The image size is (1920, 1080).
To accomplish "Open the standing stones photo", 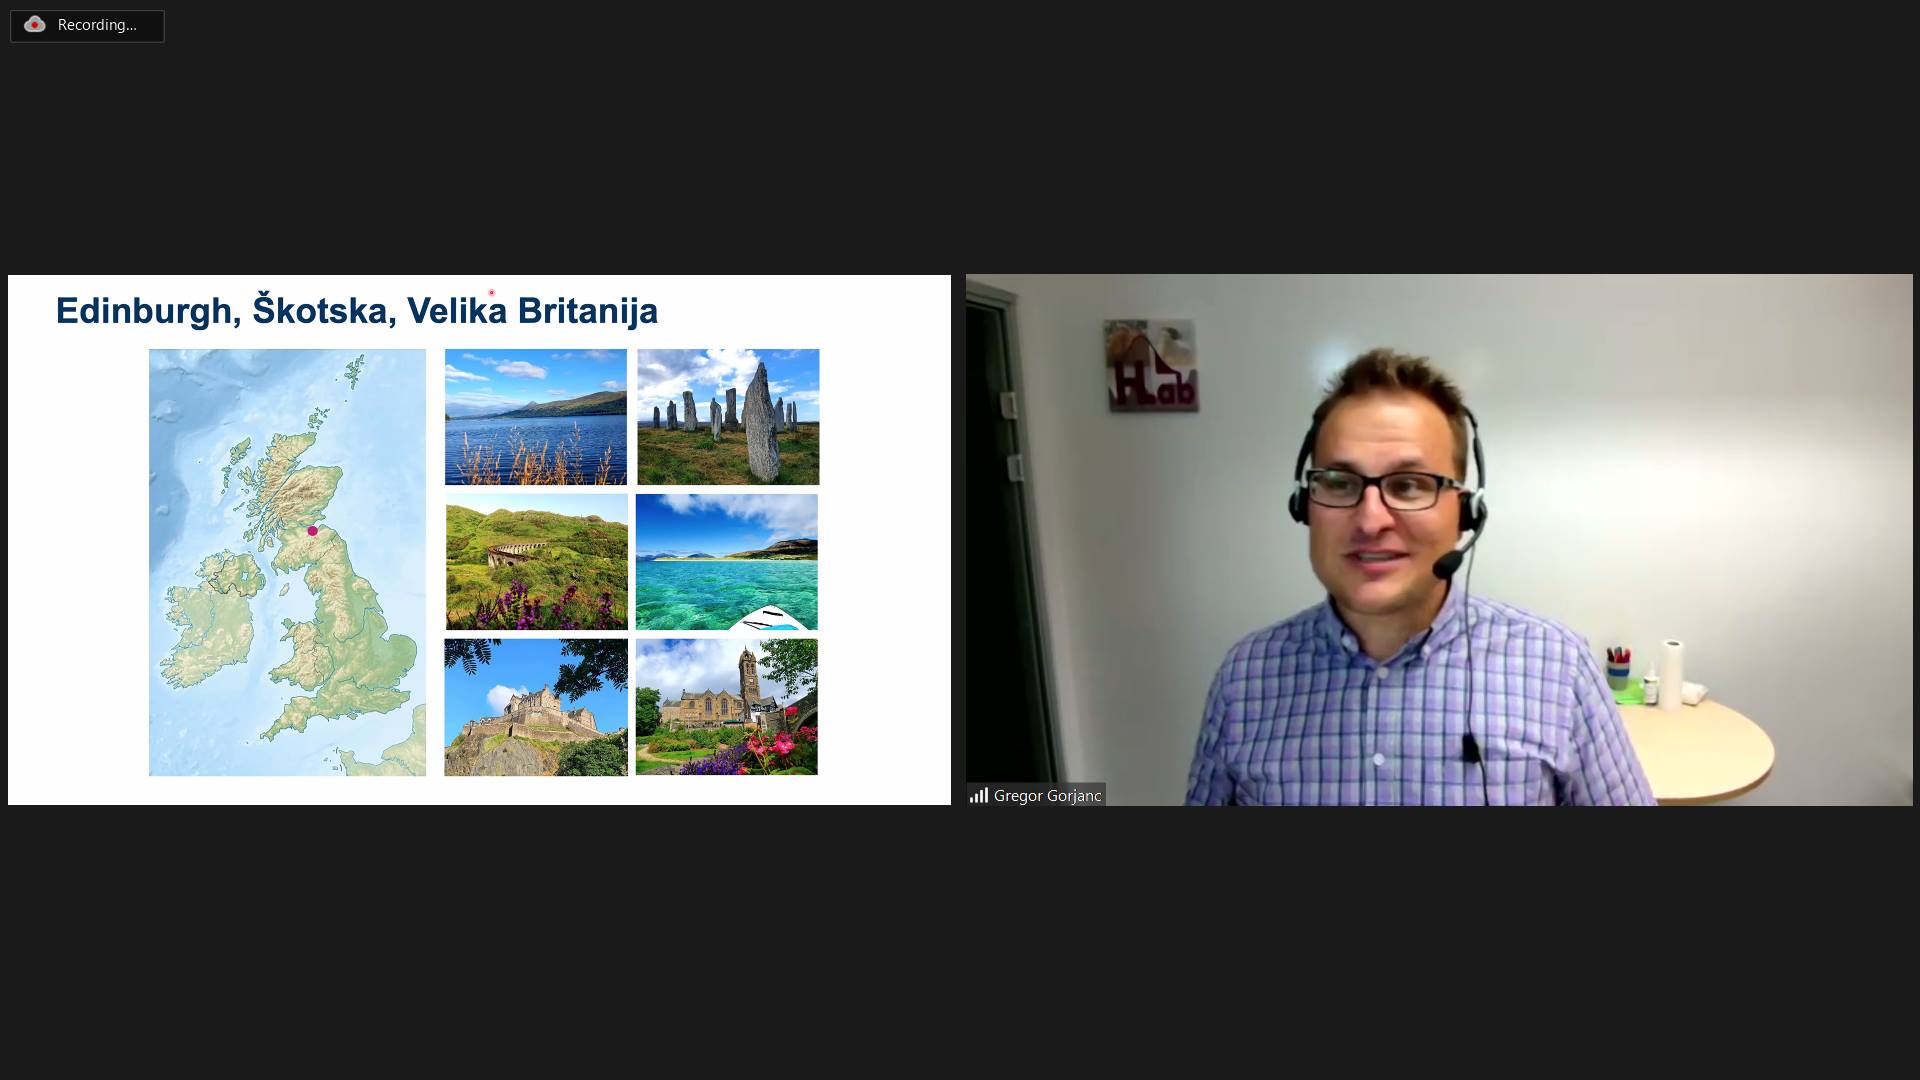I will click(x=728, y=417).
